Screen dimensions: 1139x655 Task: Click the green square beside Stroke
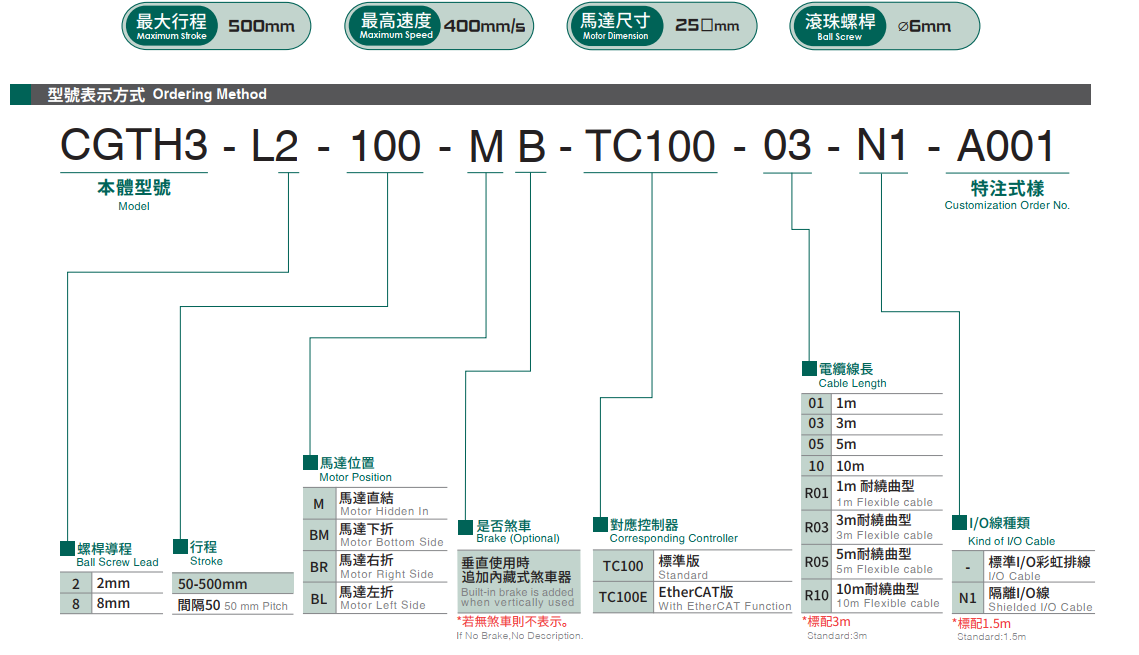pos(180,546)
